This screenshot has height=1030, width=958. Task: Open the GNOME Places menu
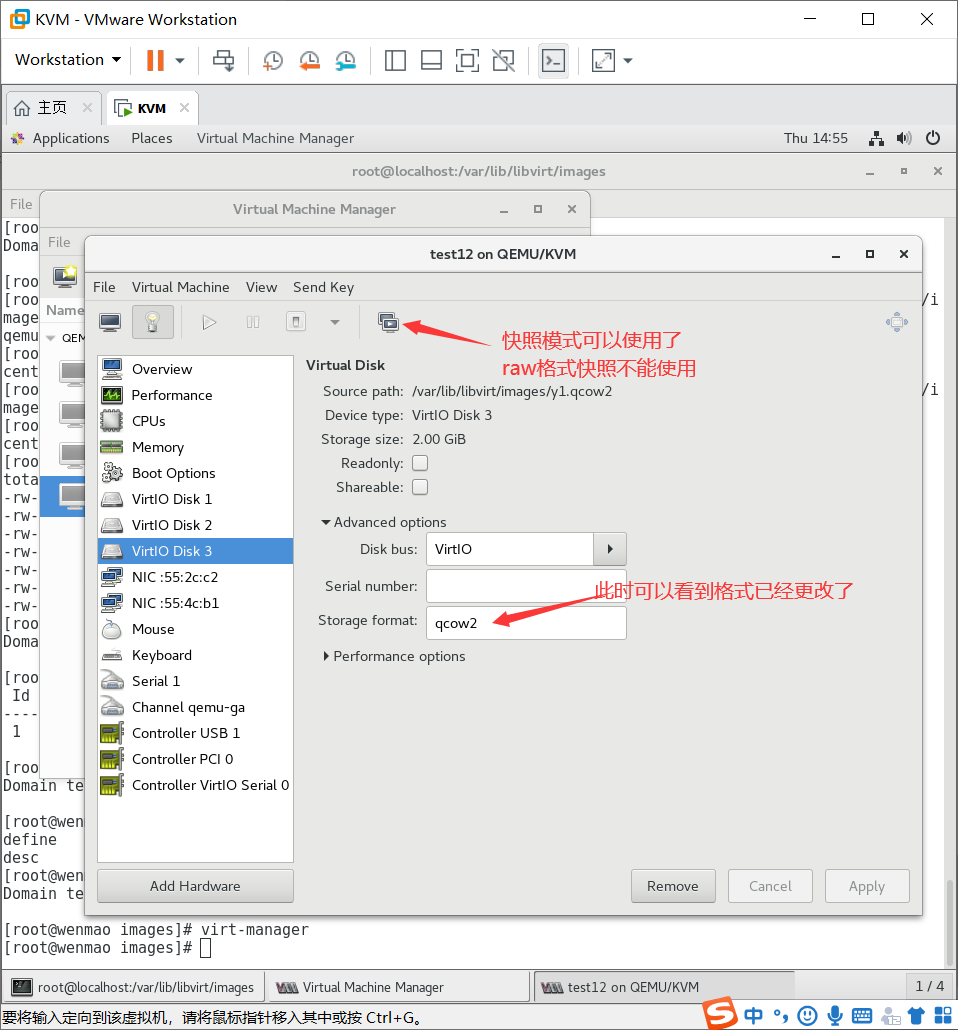pos(152,139)
